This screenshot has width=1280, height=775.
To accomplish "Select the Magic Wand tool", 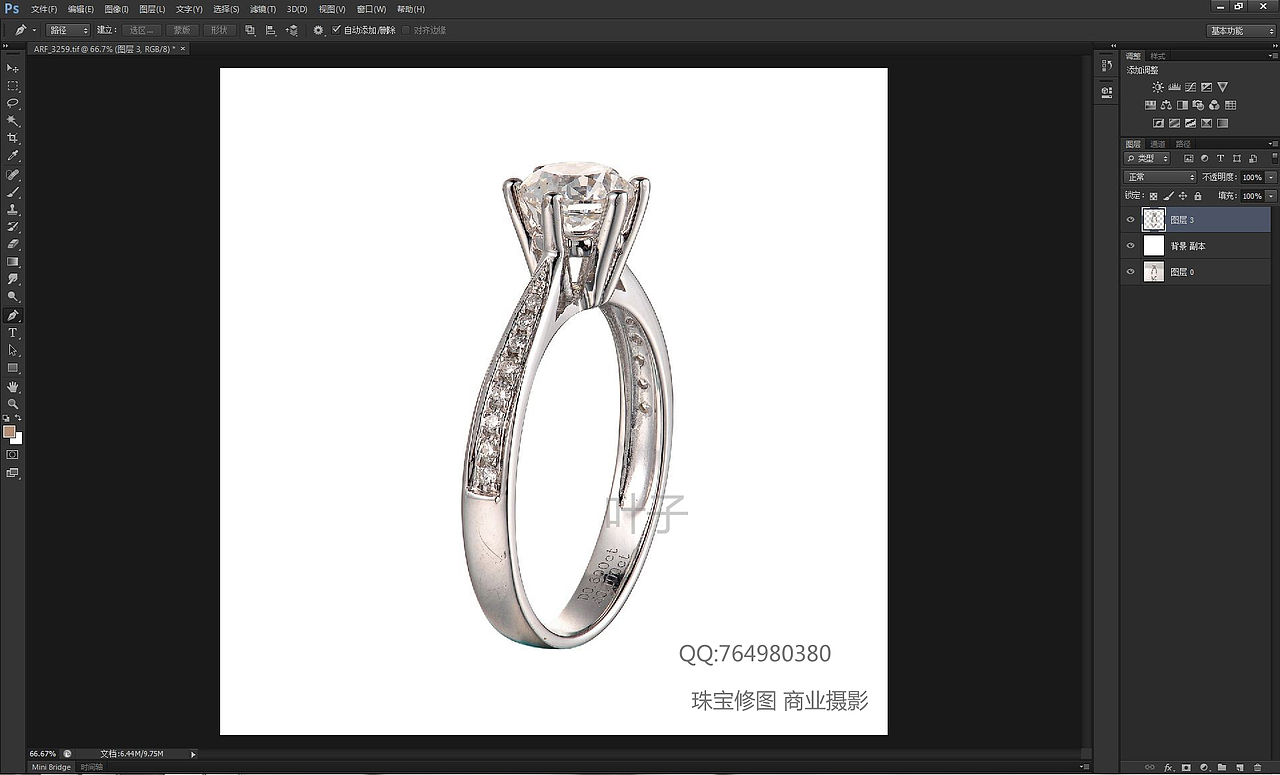I will (13, 121).
